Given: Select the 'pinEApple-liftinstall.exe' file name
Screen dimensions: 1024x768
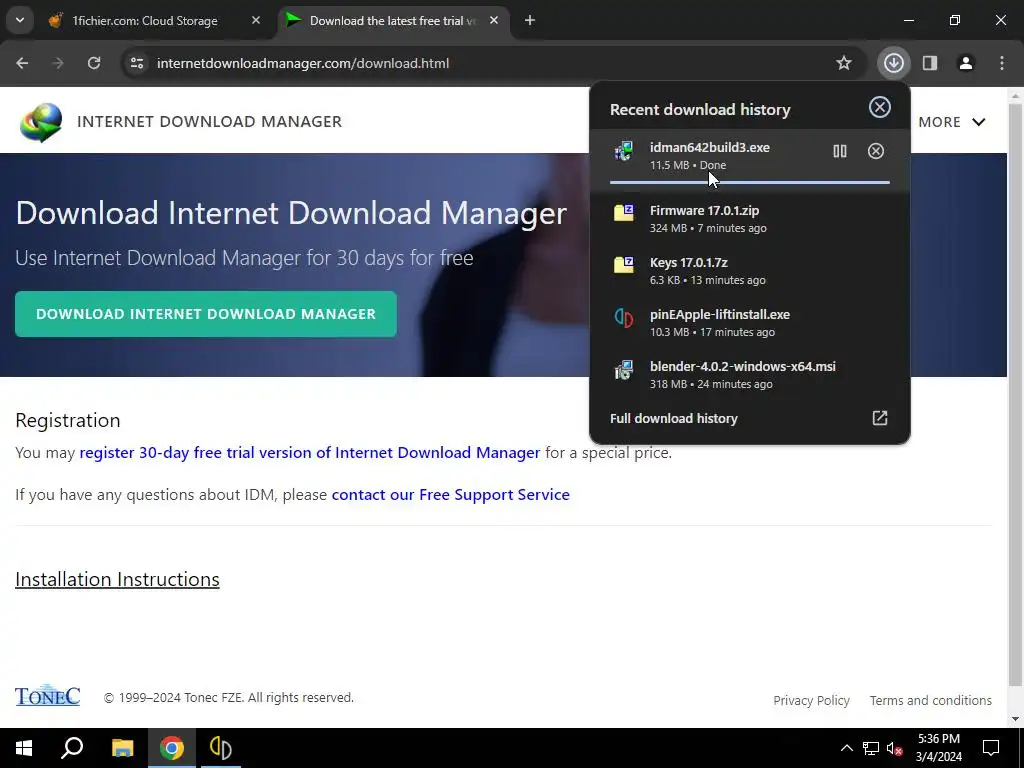Looking at the screenshot, I should click(x=720, y=314).
